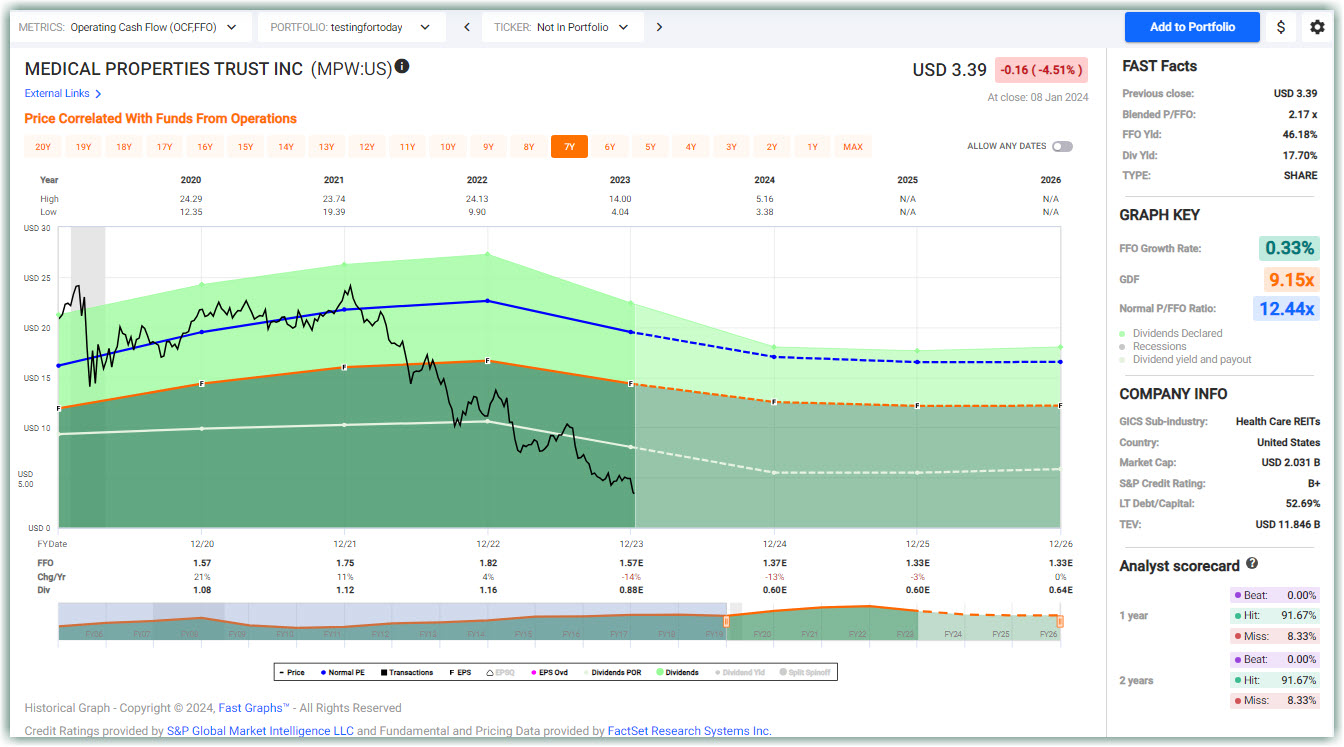Select the 10Y time range
Screen dimensions: 1344x747
pos(448,147)
